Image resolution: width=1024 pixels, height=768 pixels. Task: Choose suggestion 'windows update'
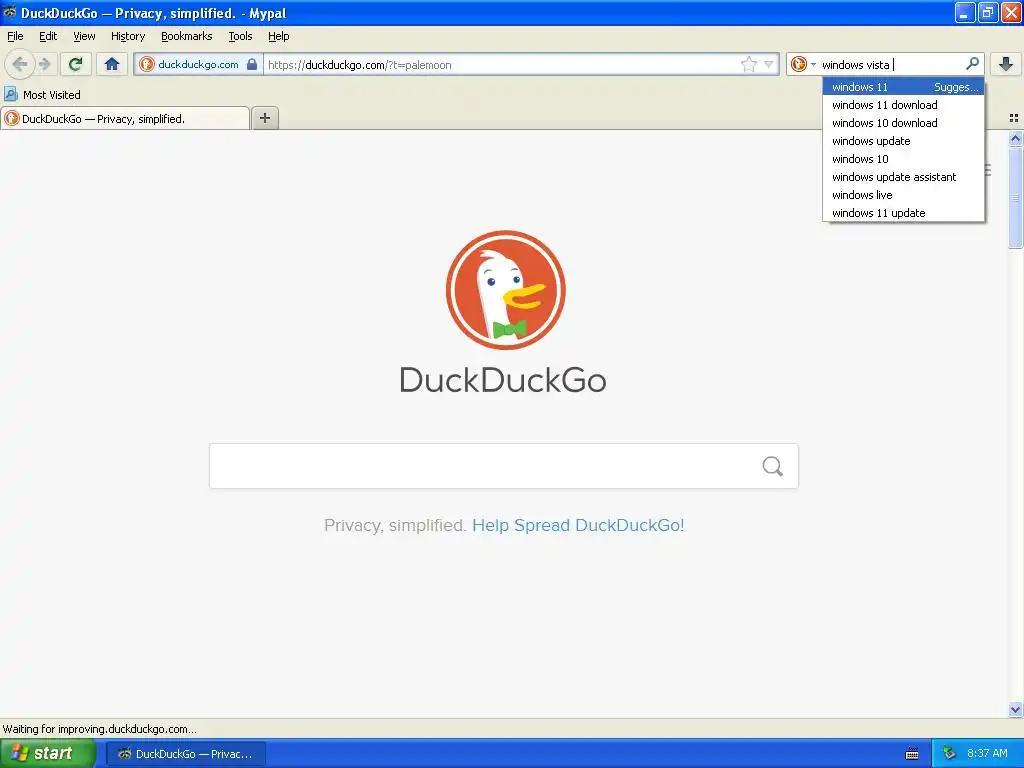coord(903,141)
